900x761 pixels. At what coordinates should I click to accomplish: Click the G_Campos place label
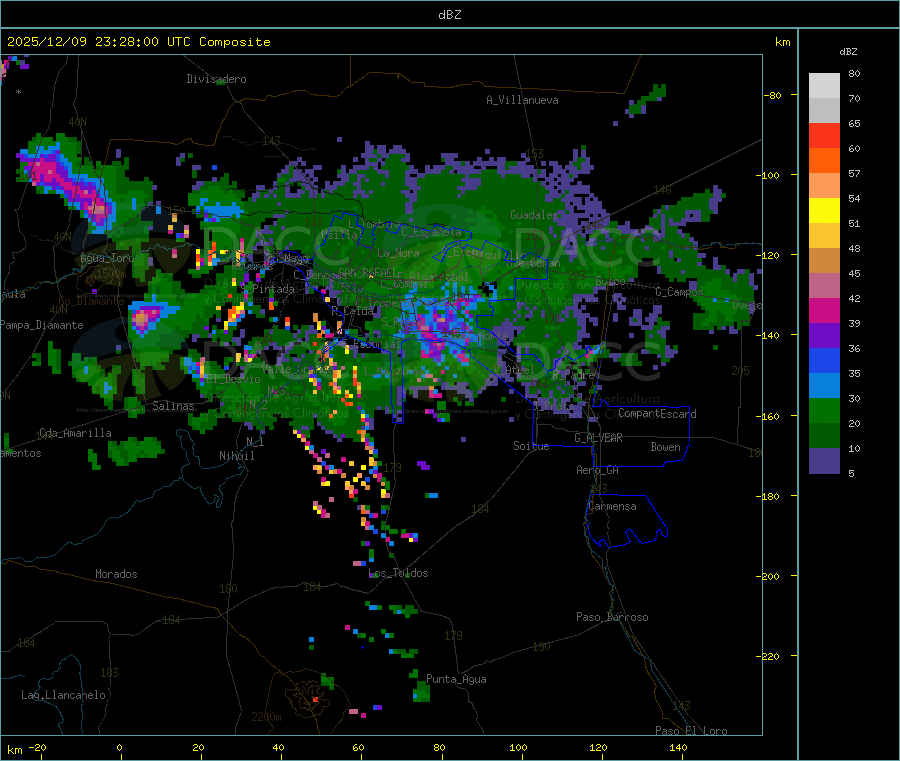[679, 292]
